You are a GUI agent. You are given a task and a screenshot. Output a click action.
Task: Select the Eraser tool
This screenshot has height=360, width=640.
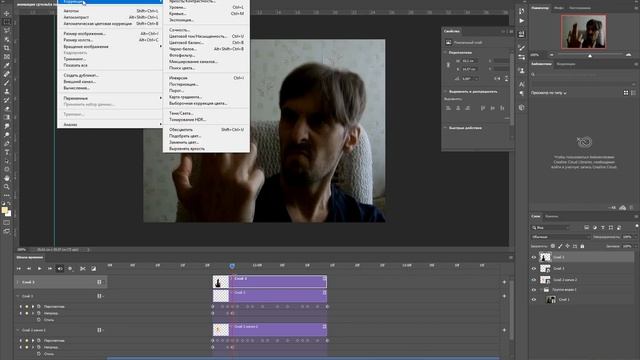(7, 109)
